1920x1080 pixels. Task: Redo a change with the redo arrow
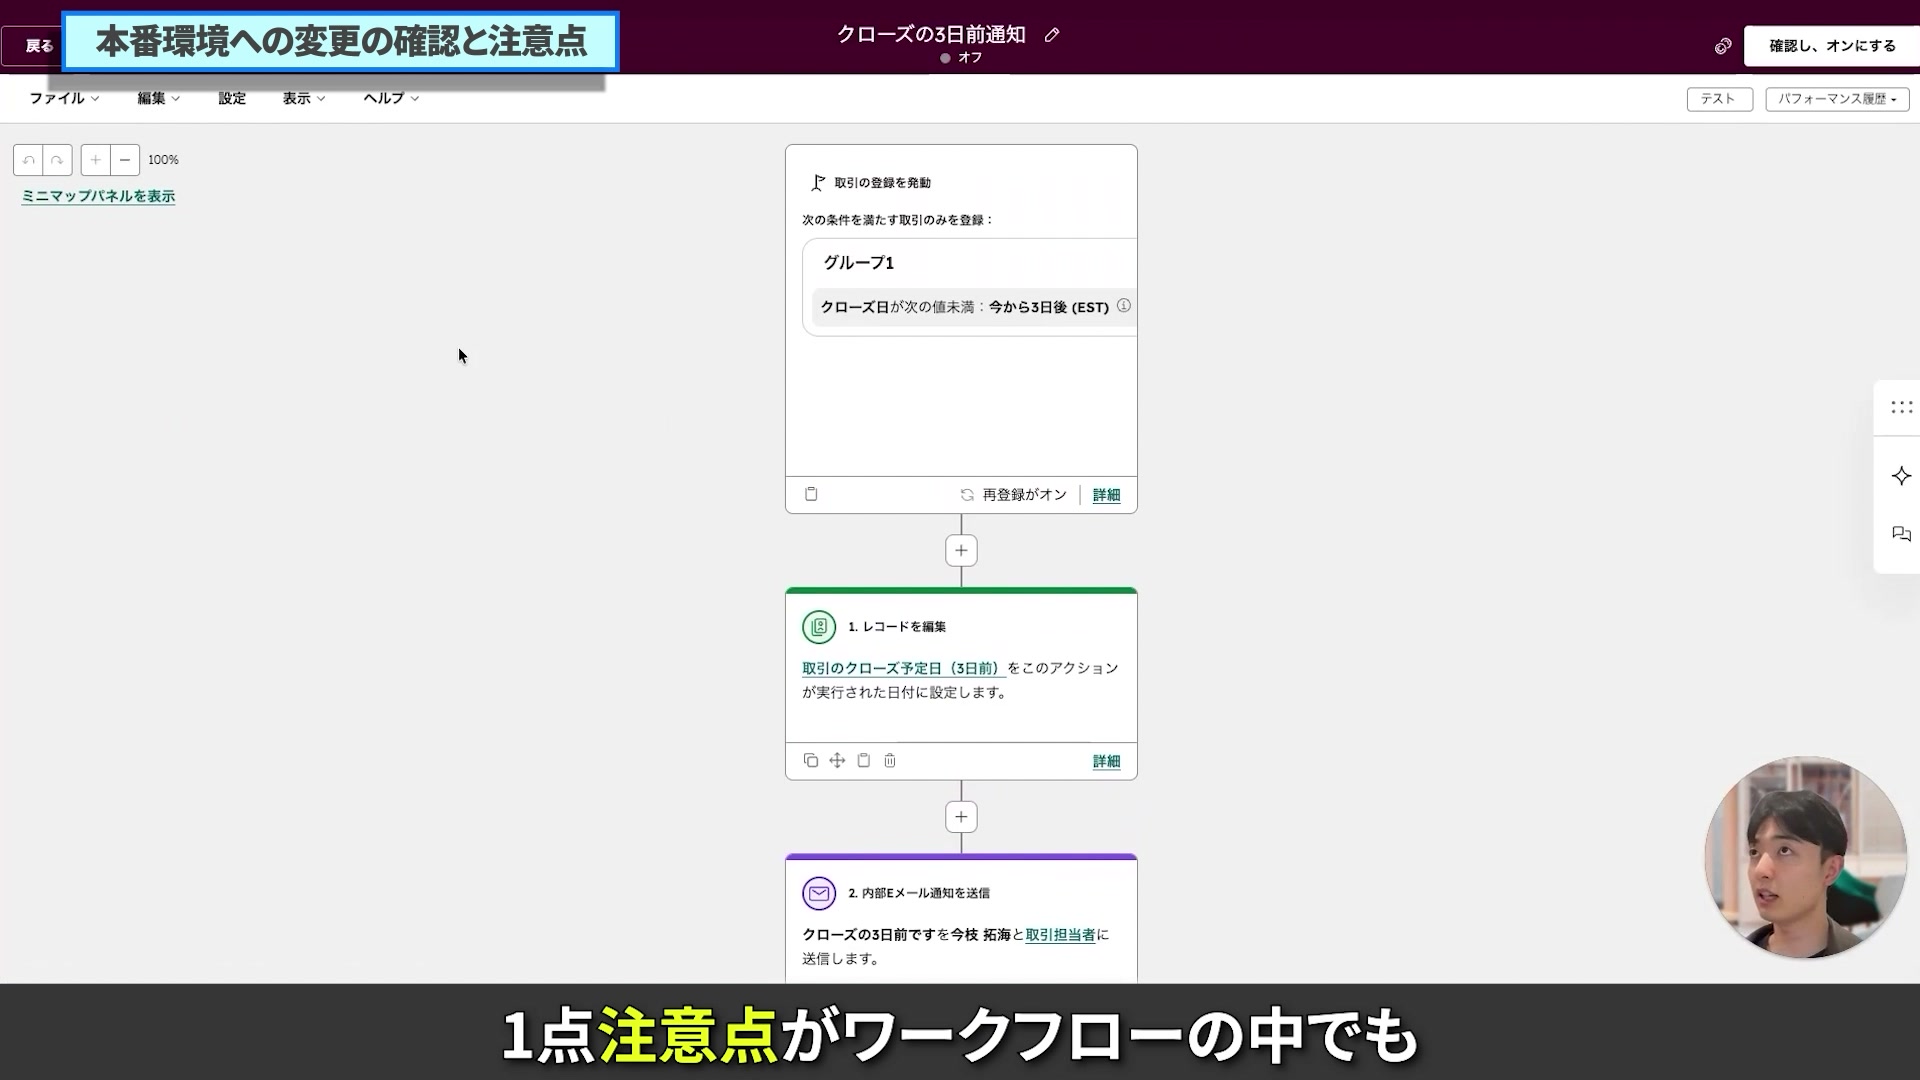57,160
